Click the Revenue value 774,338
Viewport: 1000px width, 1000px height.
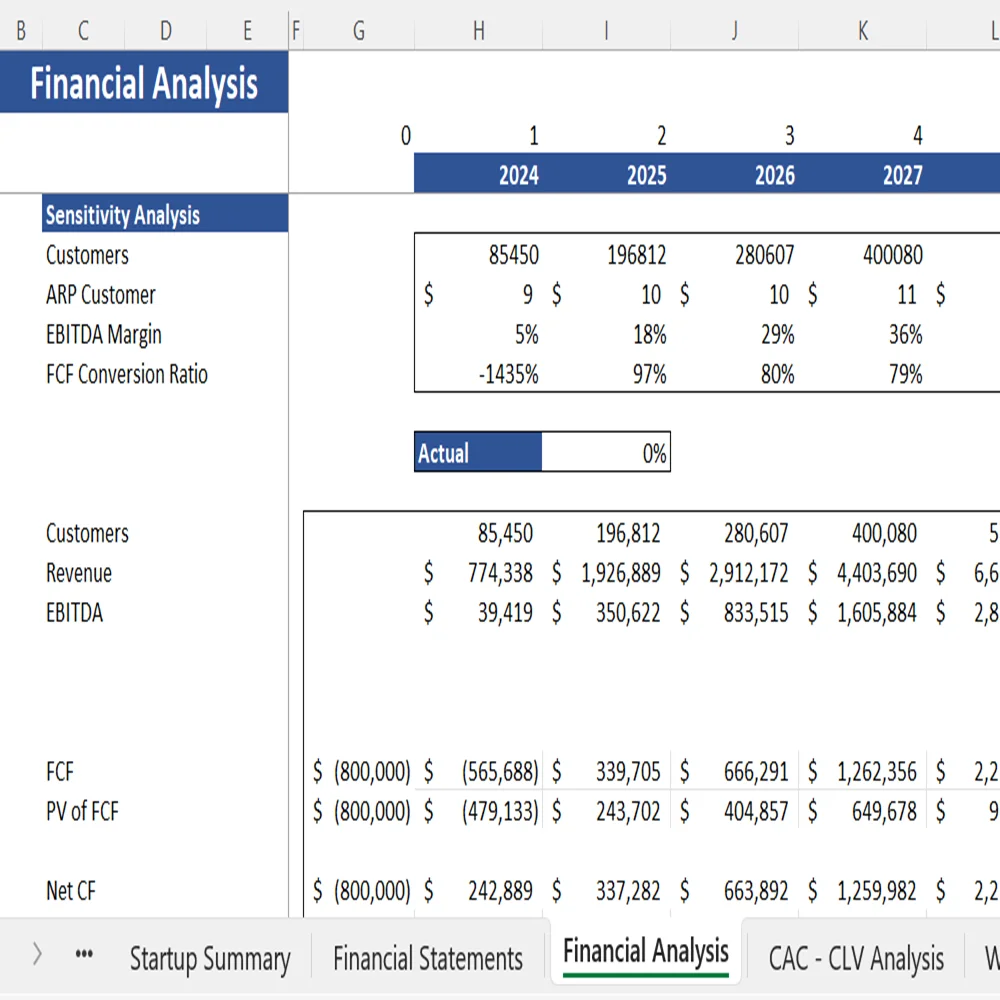504,573
